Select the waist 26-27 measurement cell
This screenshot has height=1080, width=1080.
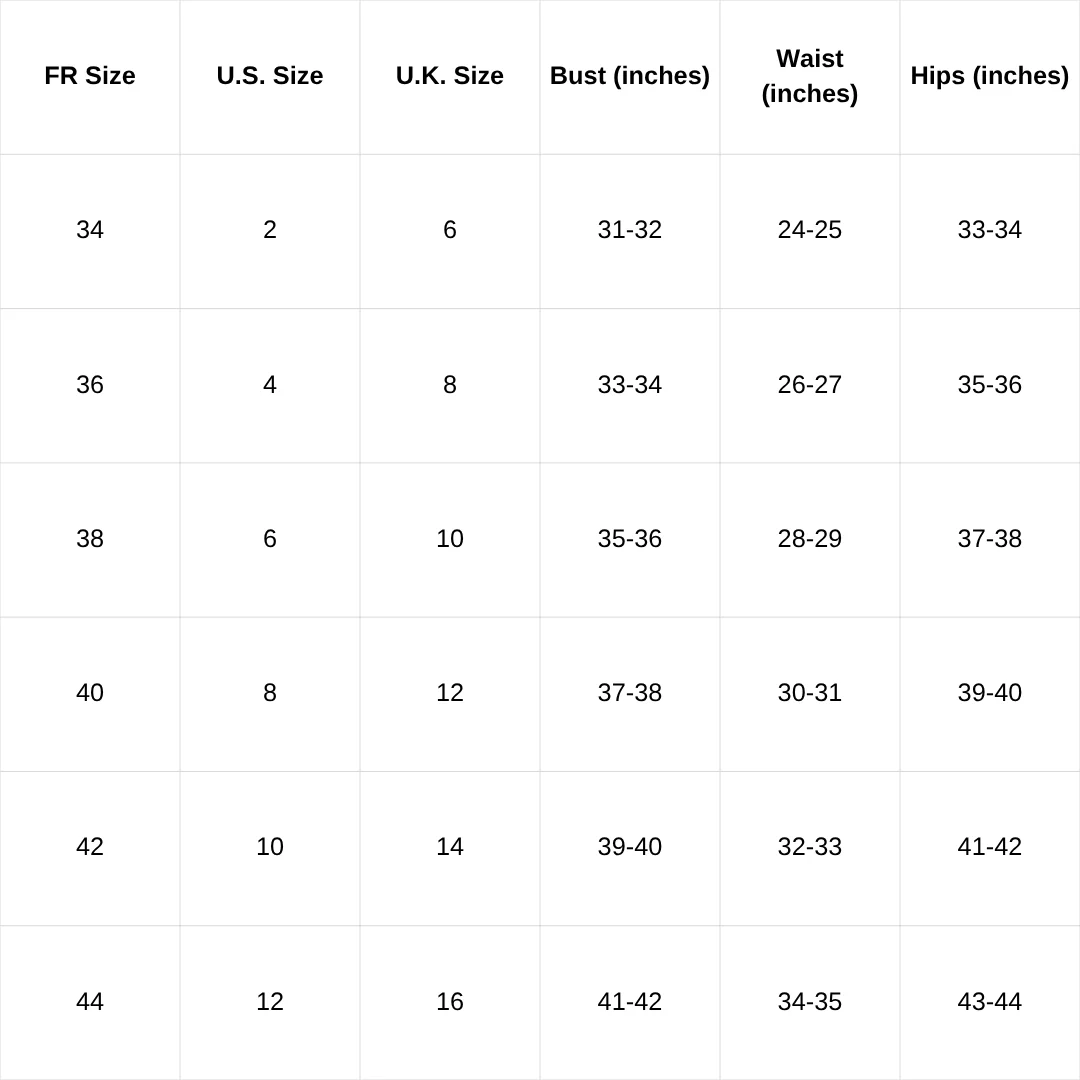[810, 385]
